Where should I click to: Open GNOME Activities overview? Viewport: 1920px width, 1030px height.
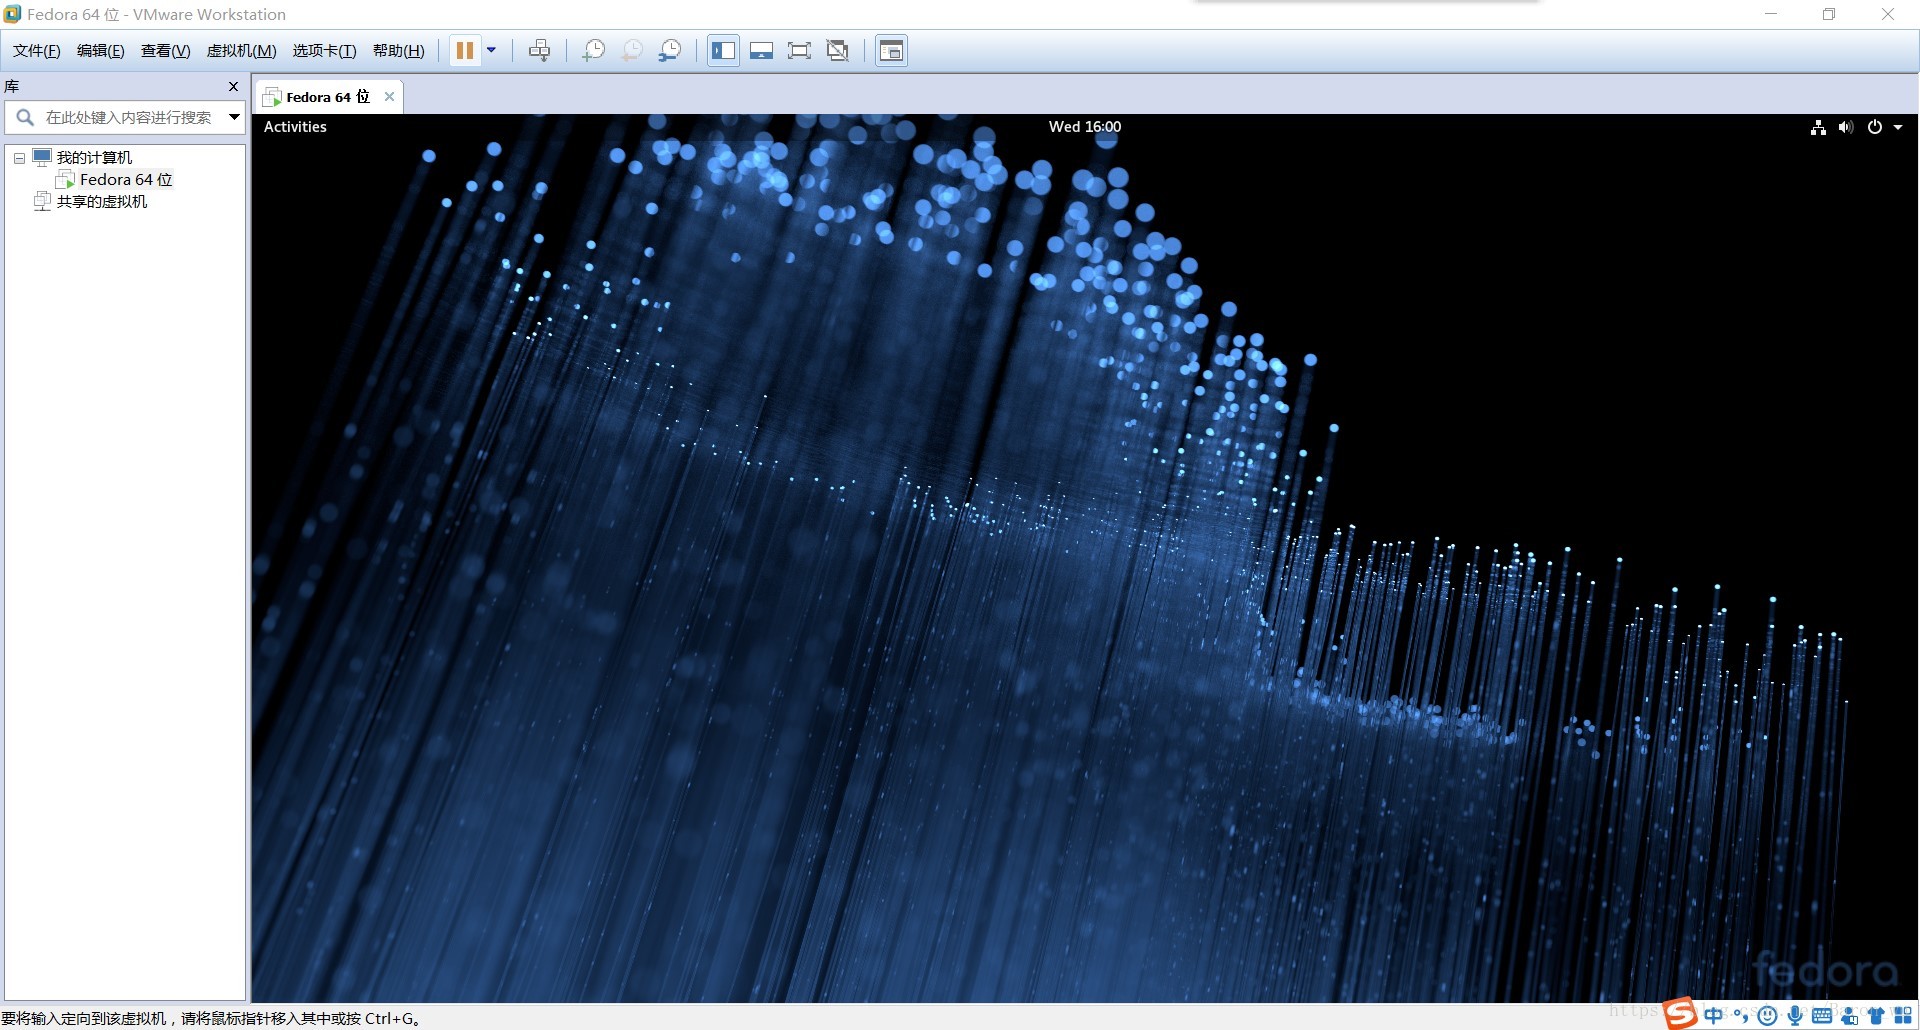tap(295, 127)
